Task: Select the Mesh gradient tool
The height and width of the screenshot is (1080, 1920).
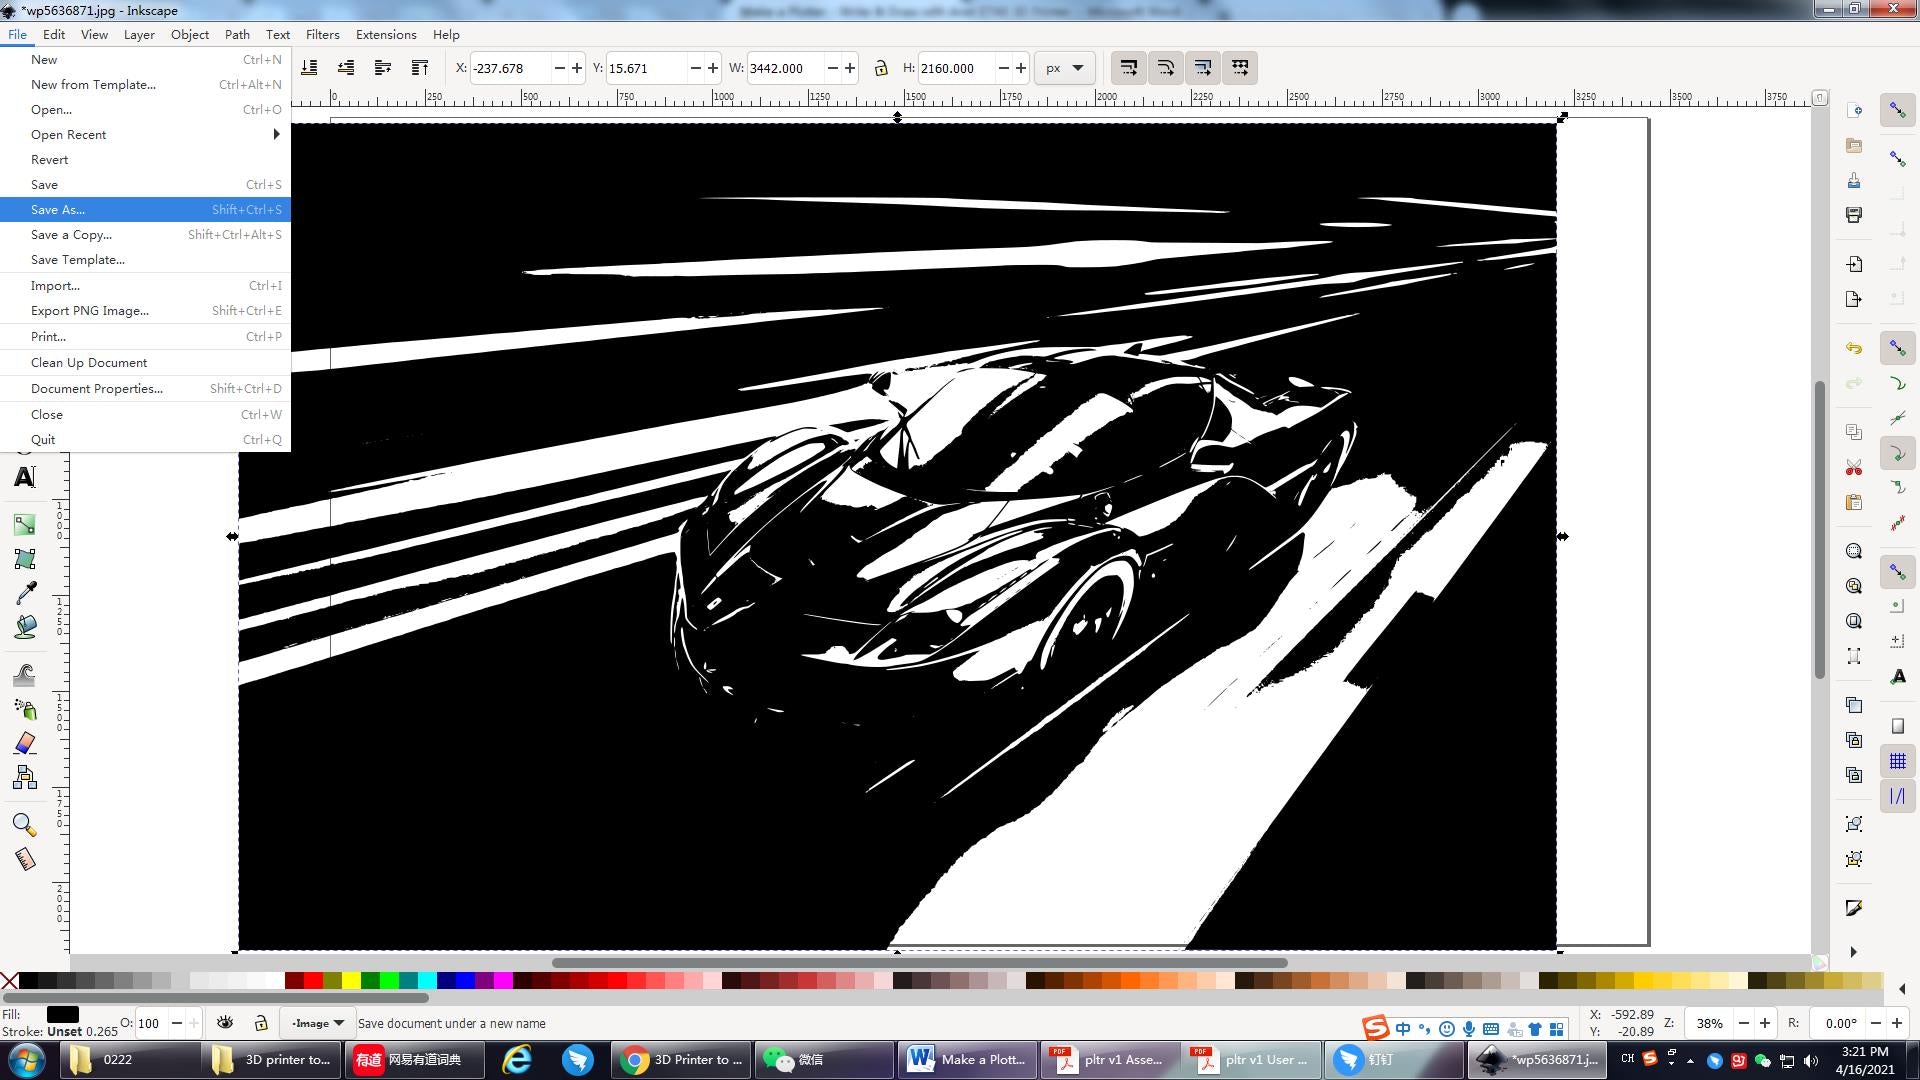Action: 24,559
